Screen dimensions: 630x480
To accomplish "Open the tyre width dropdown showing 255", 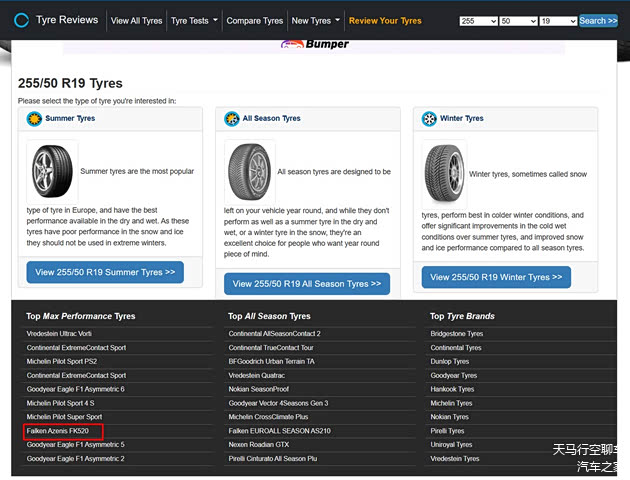I will (x=477, y=21).
